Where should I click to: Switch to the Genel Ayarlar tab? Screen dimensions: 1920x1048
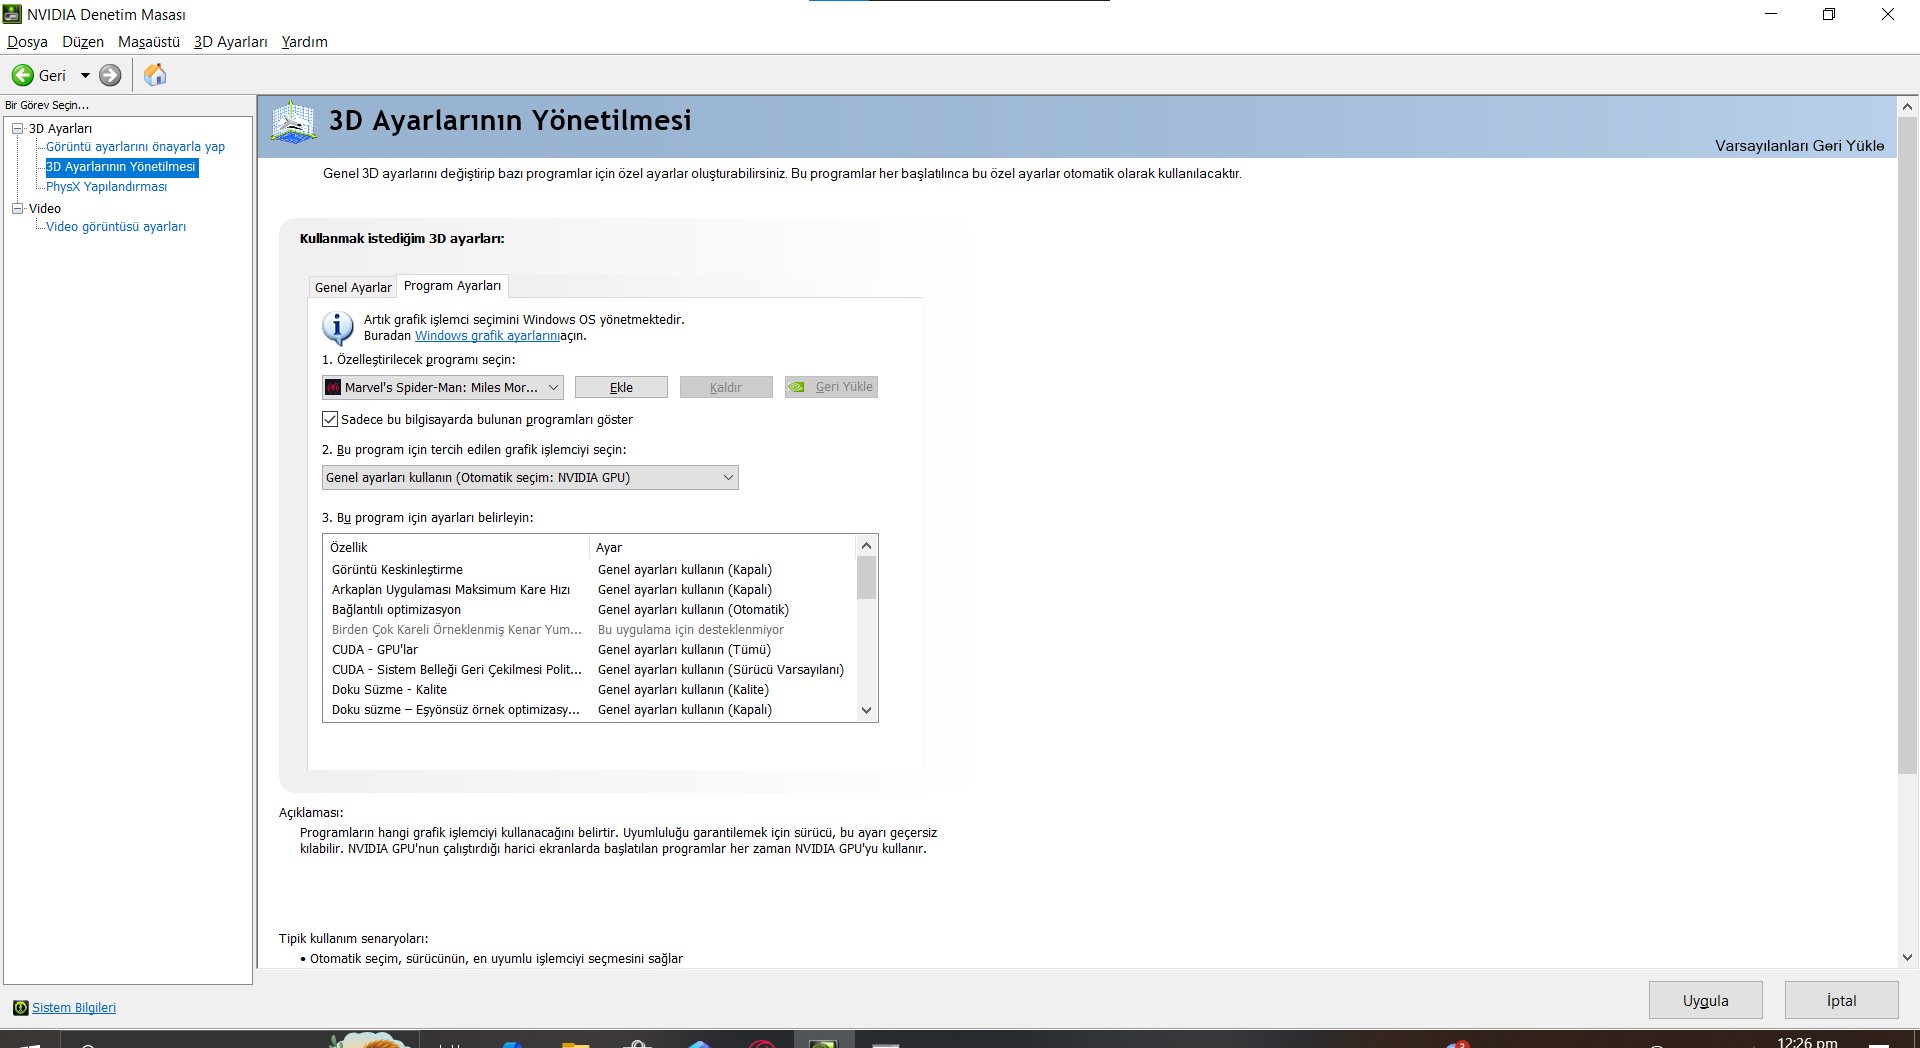click(353, 287)
